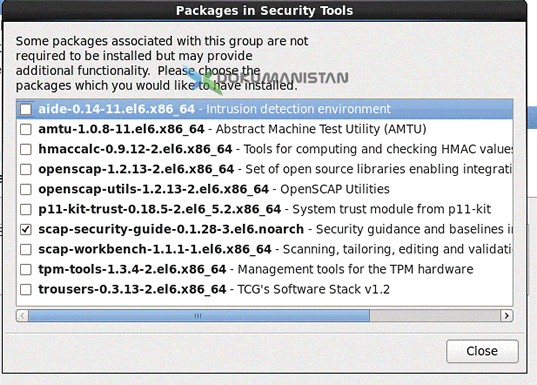Tick the hmaccalc-0.9.12-2 checkbox
537x385 pixels.
pyautogui.click(x=26, y=149)
